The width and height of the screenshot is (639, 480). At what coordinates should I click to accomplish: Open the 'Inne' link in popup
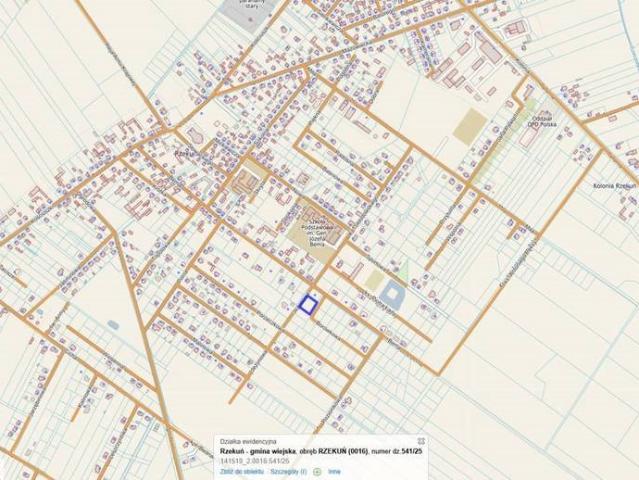(334, 470)
